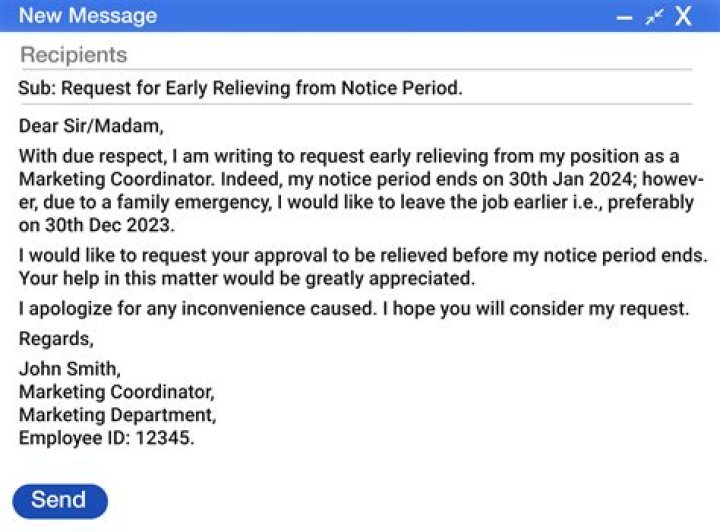Click the Recipients field

tap(300, 55)
